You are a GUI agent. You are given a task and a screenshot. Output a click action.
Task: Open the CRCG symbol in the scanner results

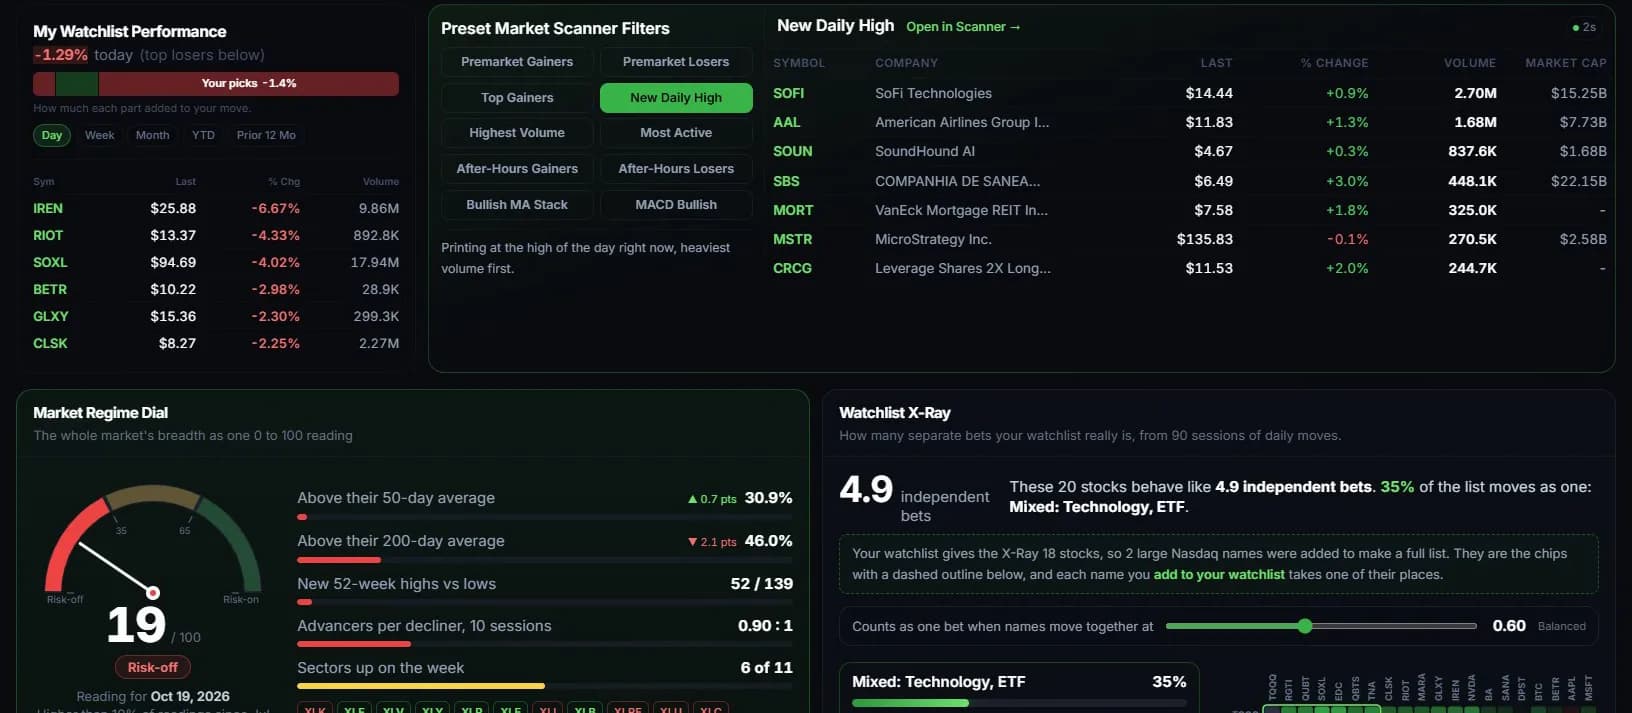pos(792,268)
